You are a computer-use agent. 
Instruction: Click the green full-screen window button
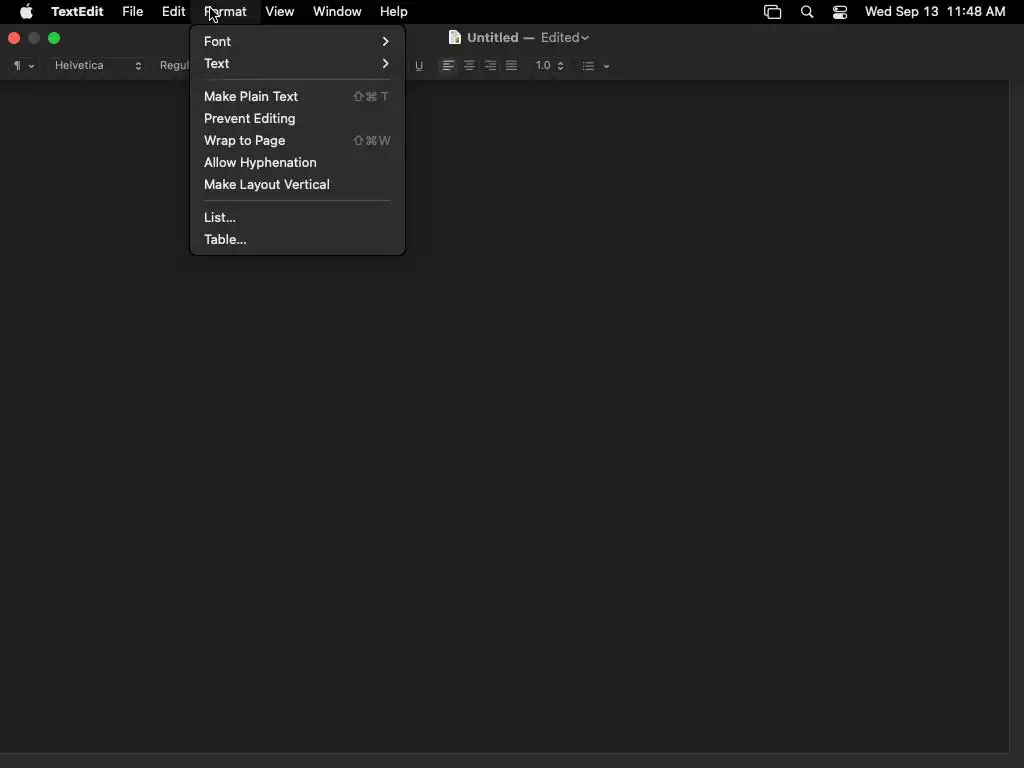[54, 39]
